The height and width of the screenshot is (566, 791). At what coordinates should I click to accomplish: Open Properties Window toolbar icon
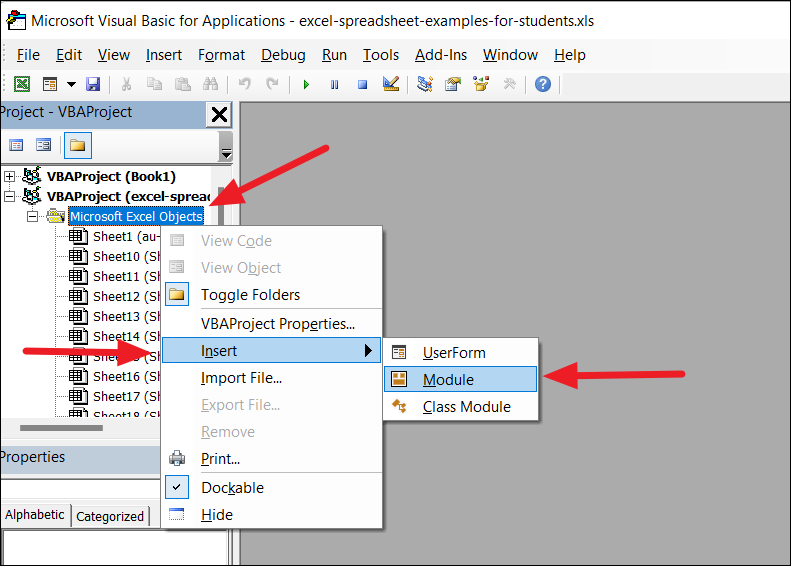click(x=453, y=84)
